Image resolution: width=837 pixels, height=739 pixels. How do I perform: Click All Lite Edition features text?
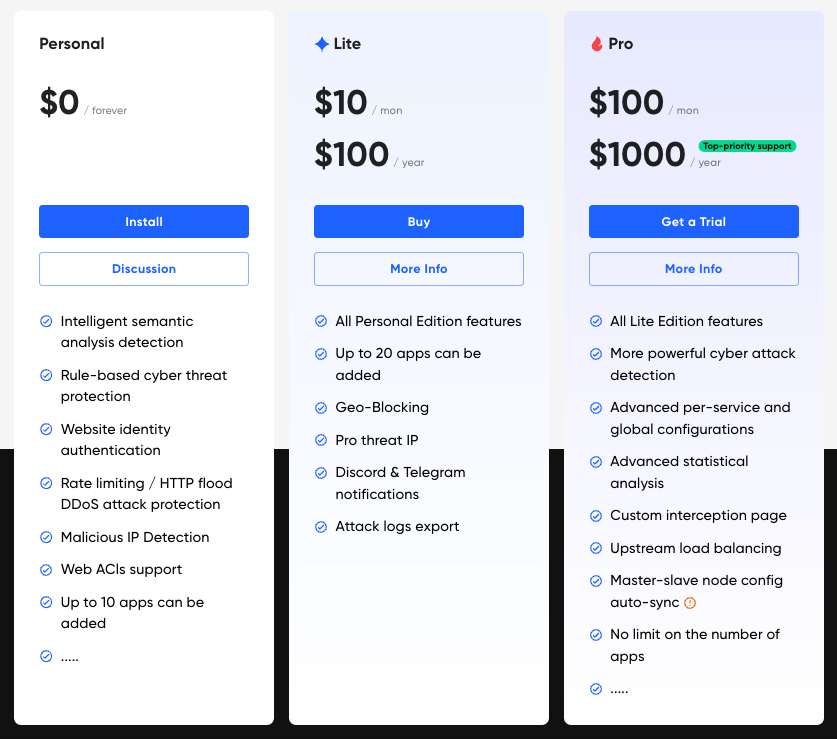point(686,321)
